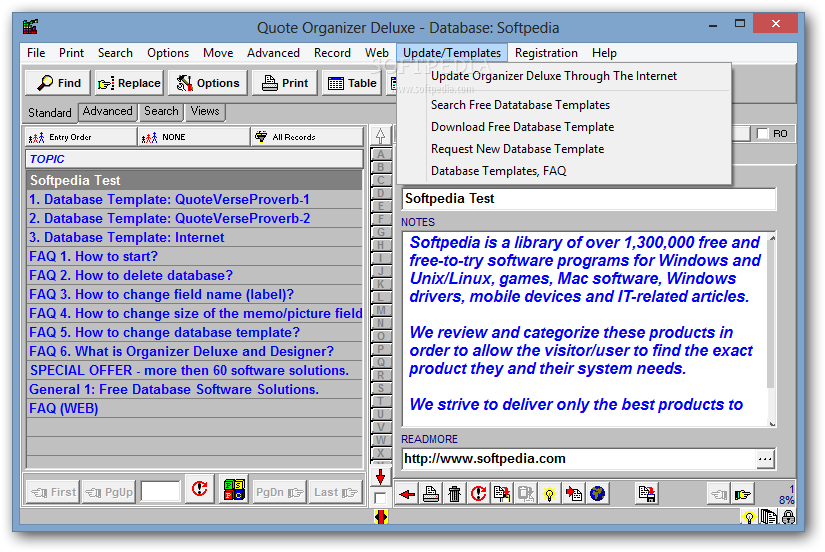
Task: Open the Registration menu
Action: coord(546,53)
